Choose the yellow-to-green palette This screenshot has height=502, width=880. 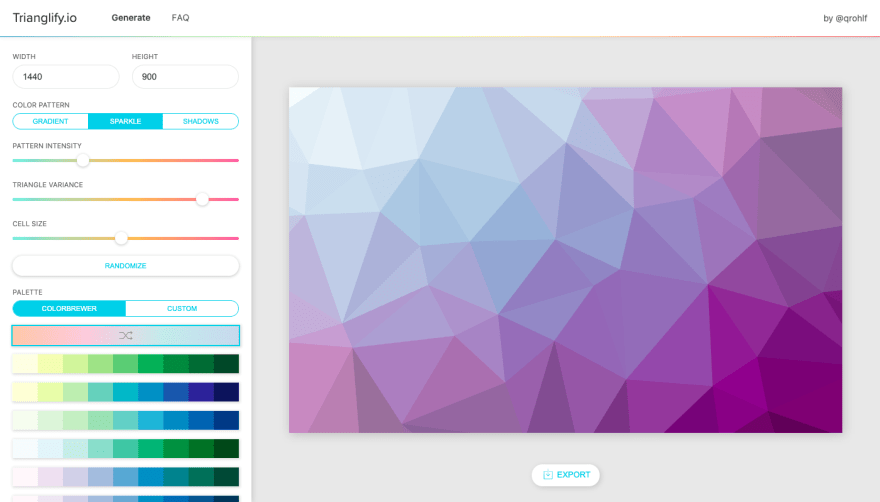coord(126,364)
